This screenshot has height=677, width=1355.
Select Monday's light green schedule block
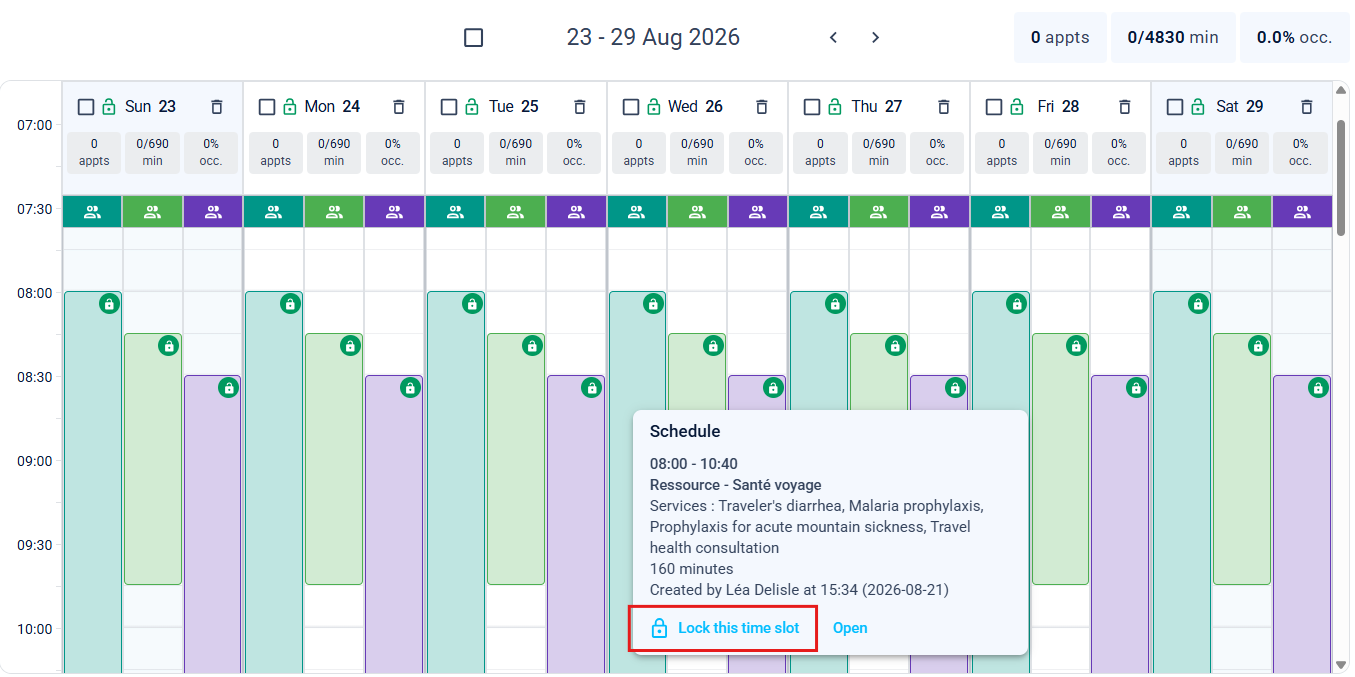(334, 459)
